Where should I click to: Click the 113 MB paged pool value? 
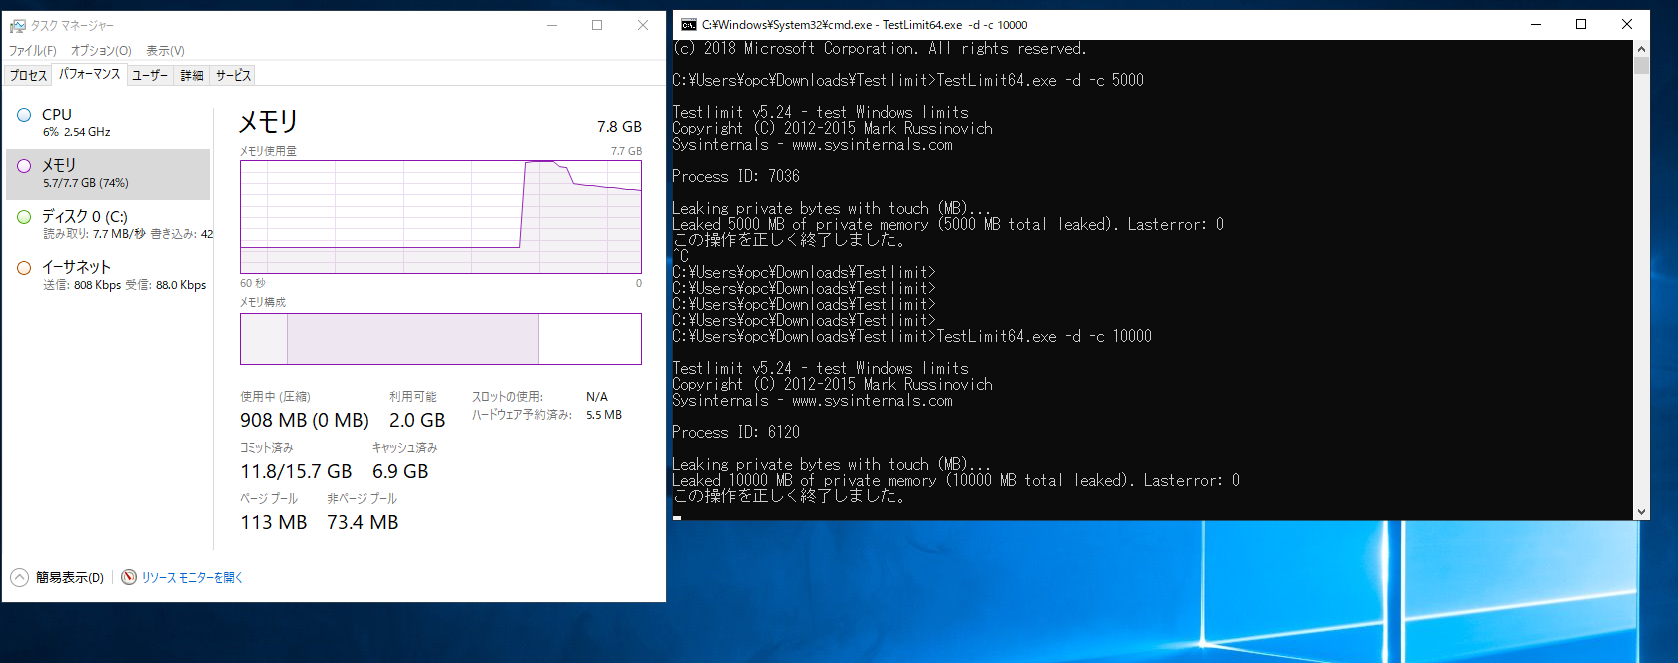pos(274,523)
